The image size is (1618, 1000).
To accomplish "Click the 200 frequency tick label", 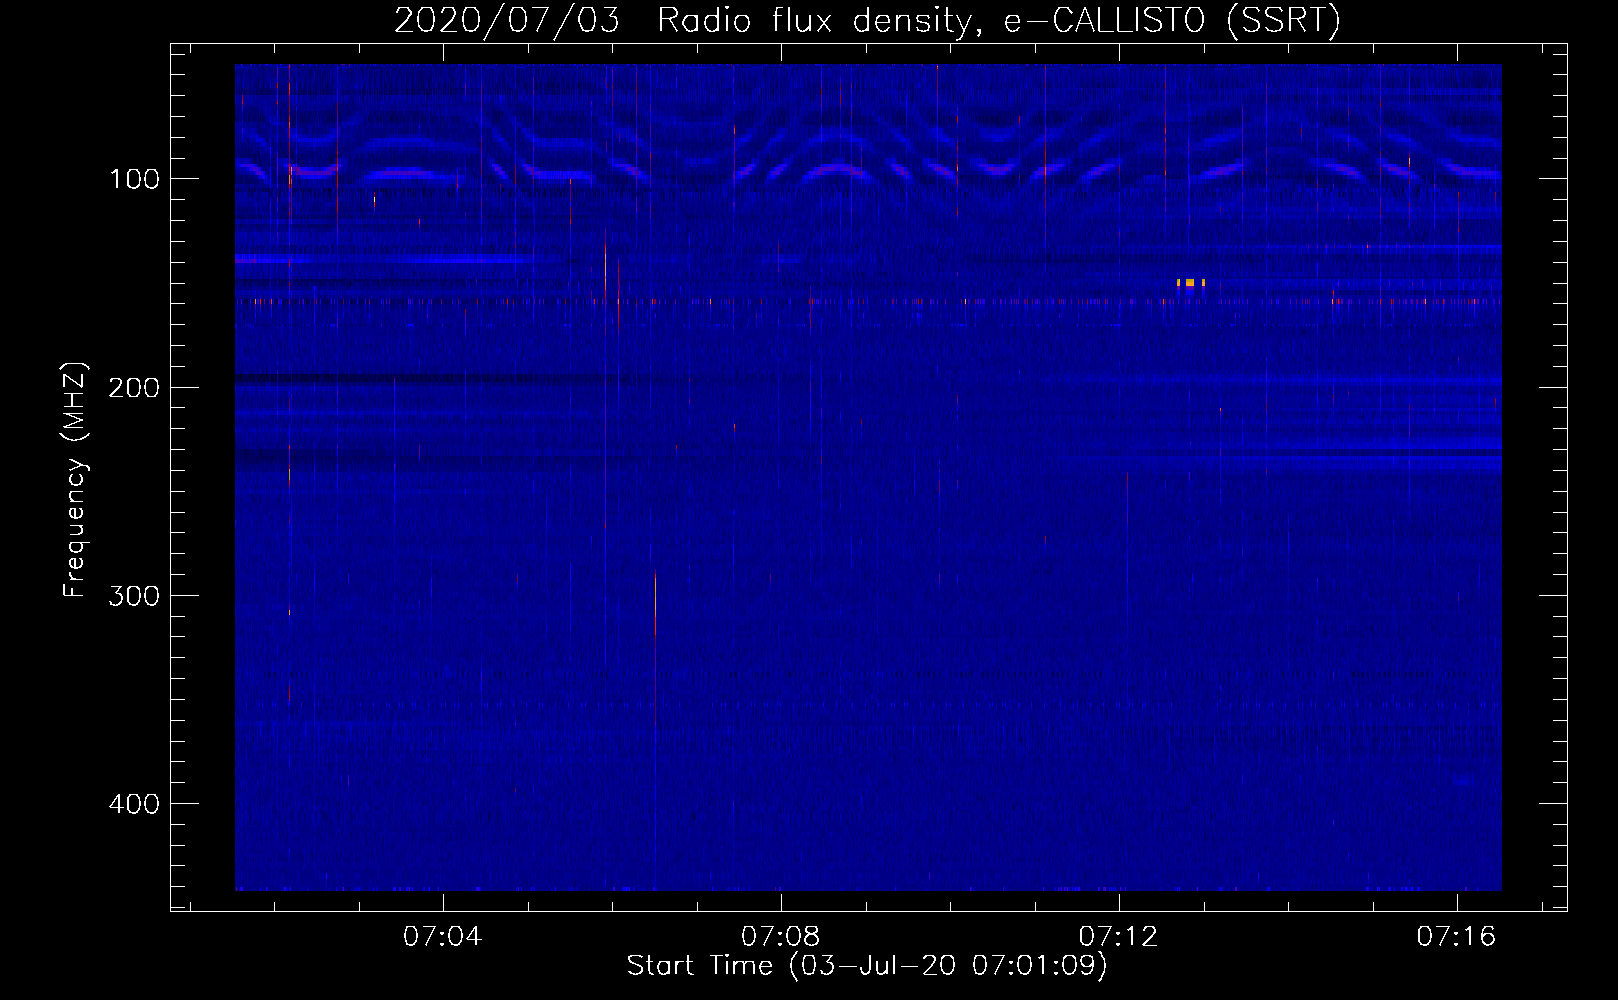I will tap(134, 388).
